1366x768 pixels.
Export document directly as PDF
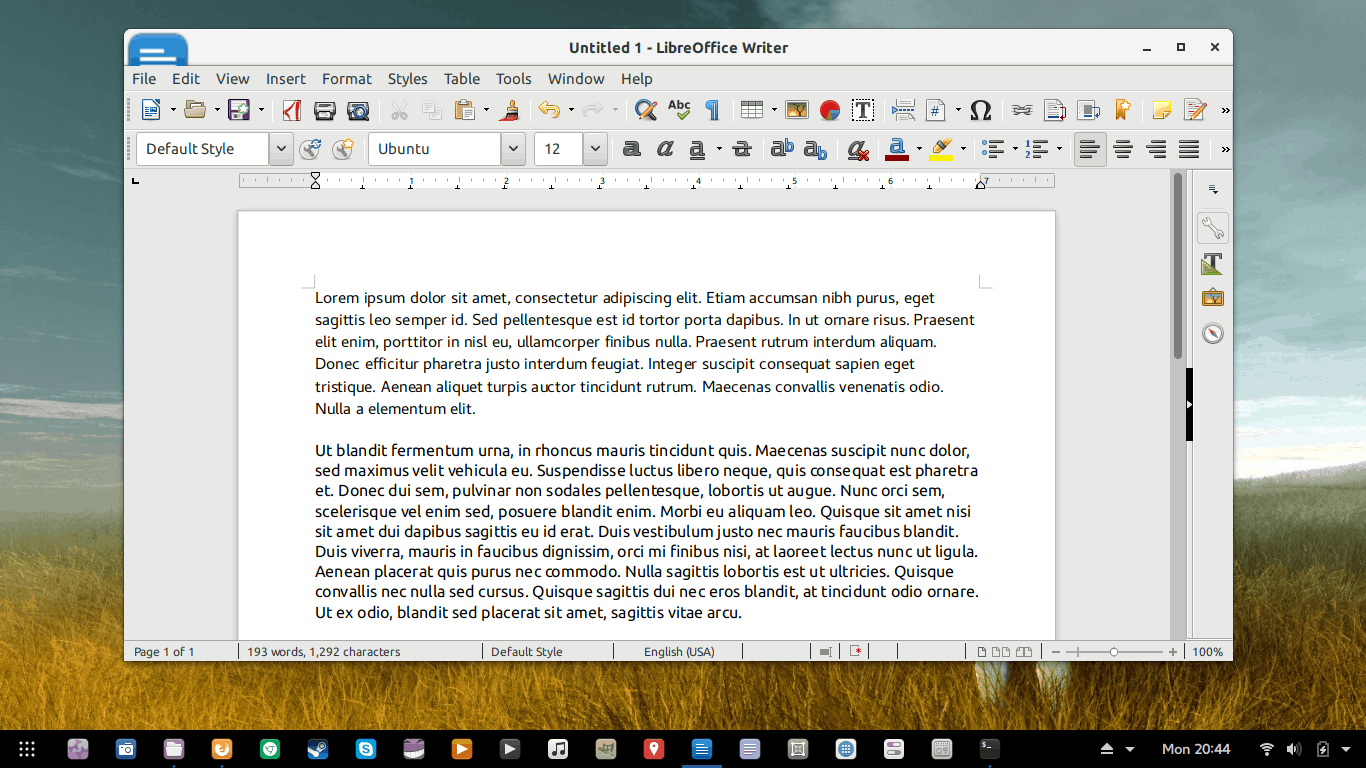pyautogui.click(x=291, y=110)
